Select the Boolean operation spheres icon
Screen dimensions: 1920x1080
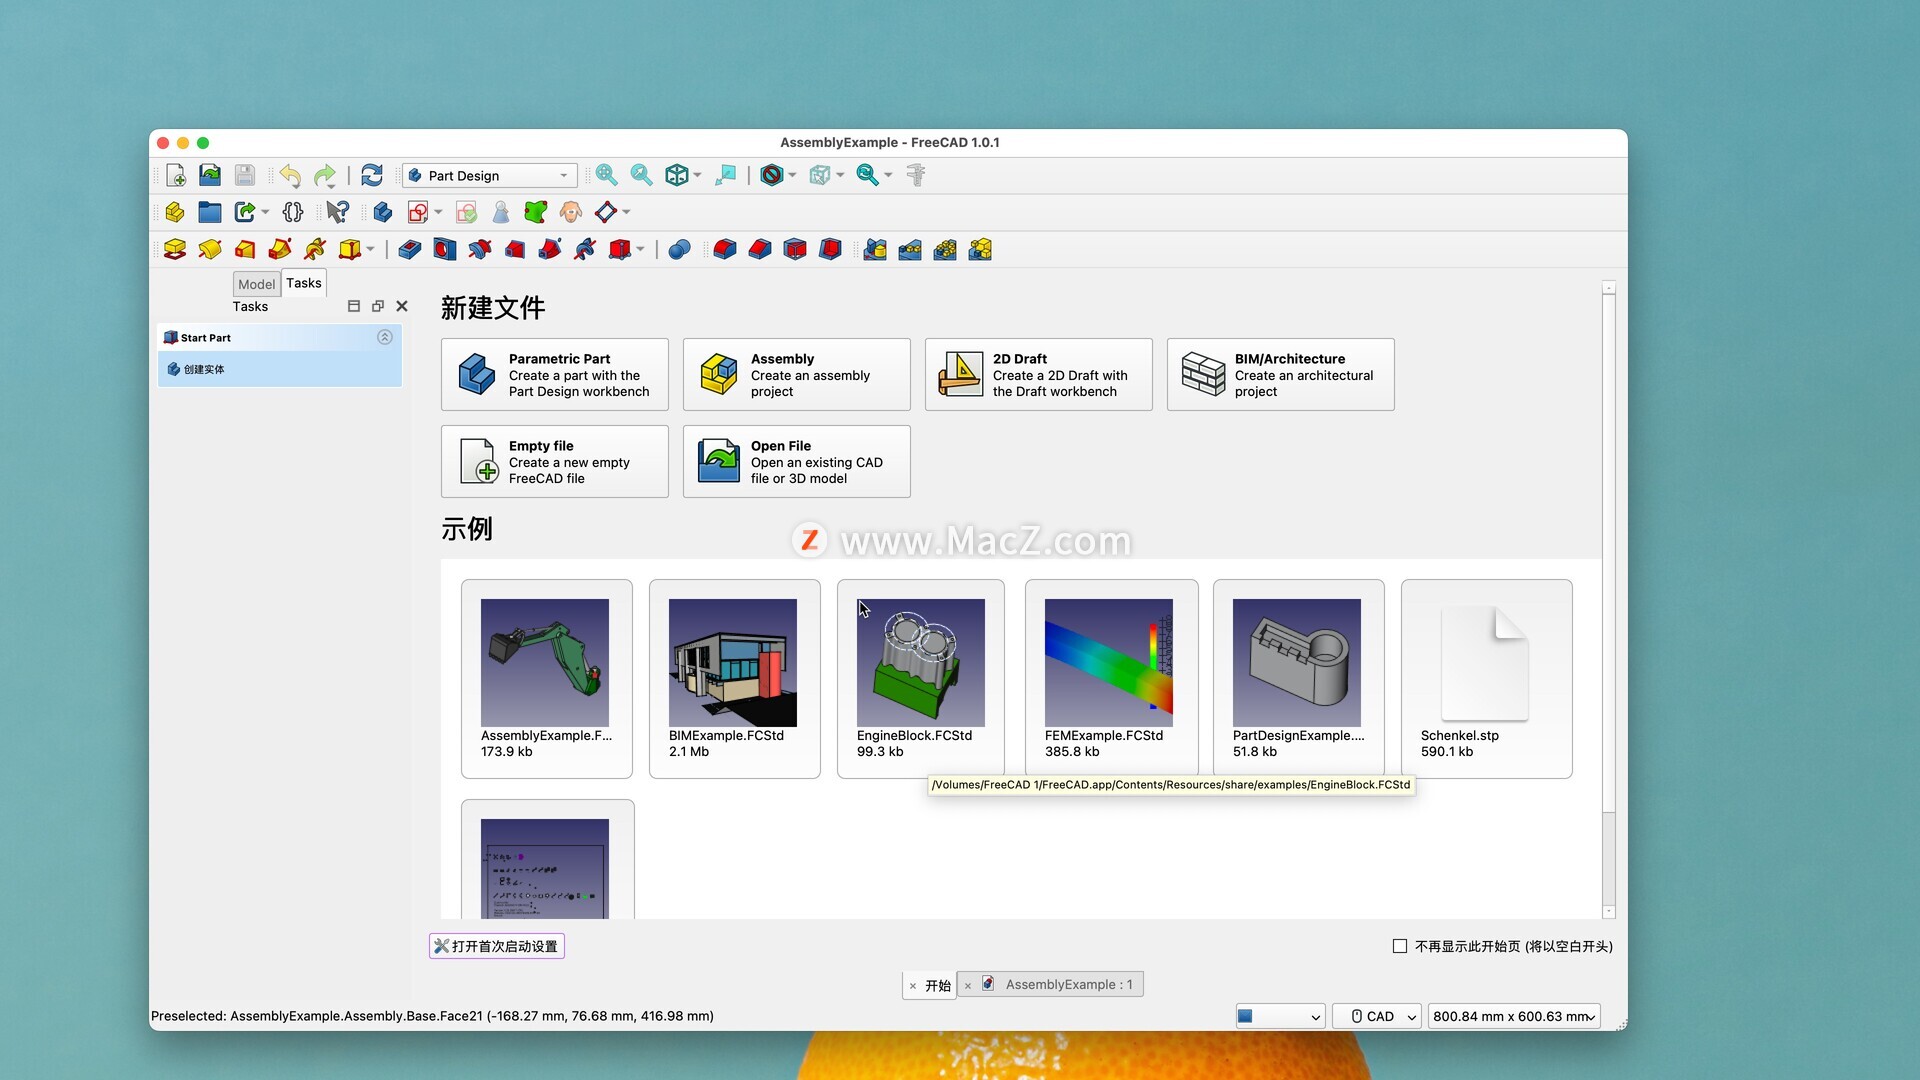pos(679,250)
